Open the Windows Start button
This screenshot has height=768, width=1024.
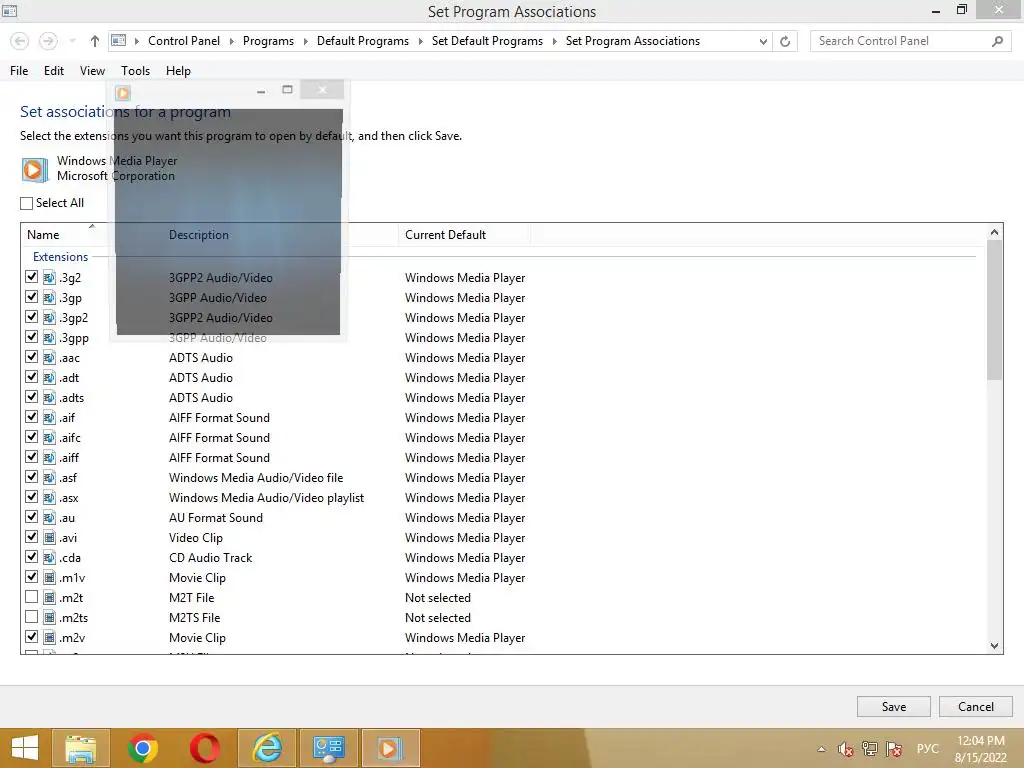(x=25, y=748)
